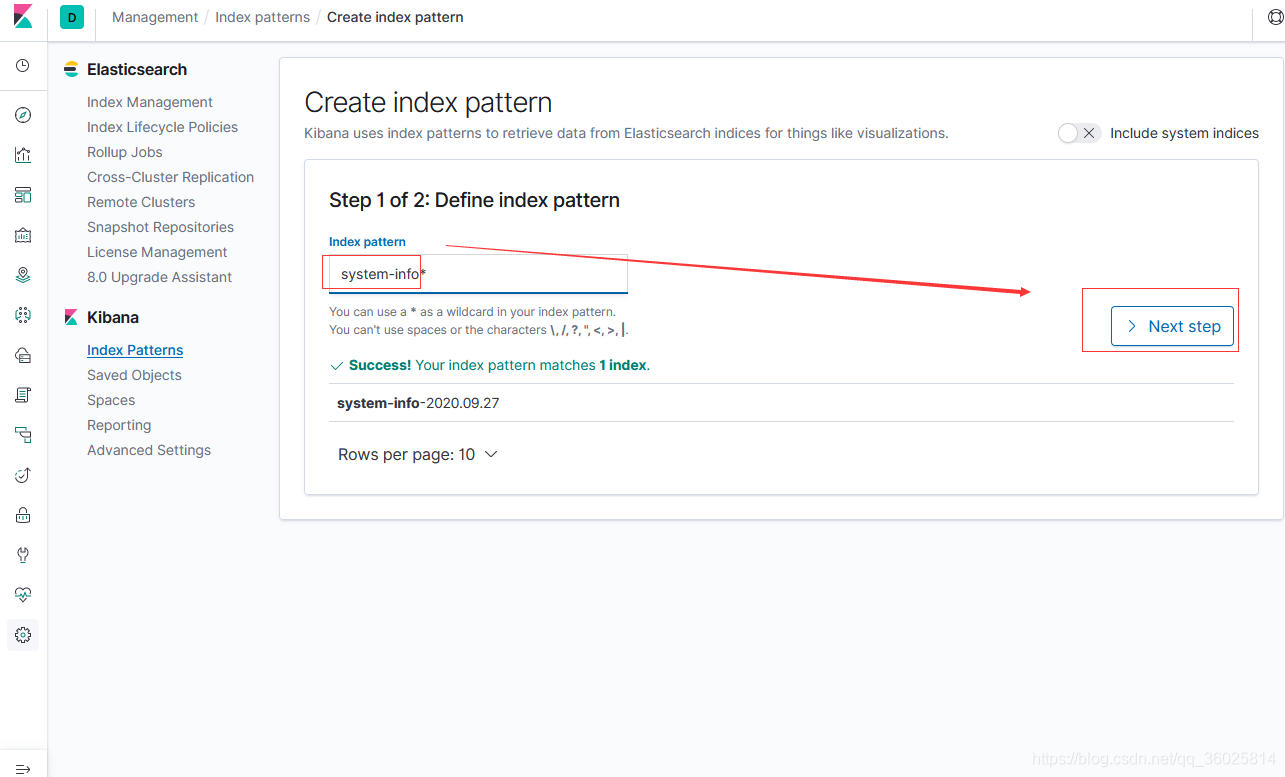Select the Maps icon in the sidebar
The height and width of the screenshot is (777, 1285).
pos(22,275)
